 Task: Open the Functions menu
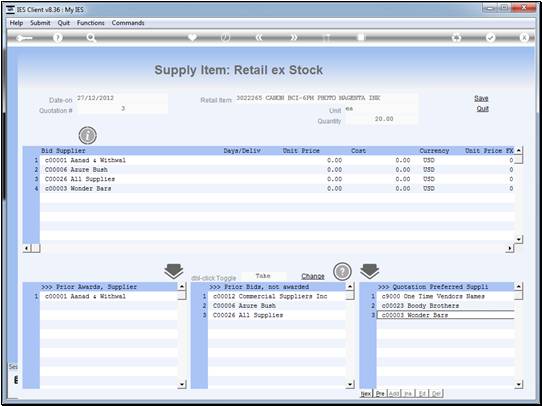click(91, 23)
